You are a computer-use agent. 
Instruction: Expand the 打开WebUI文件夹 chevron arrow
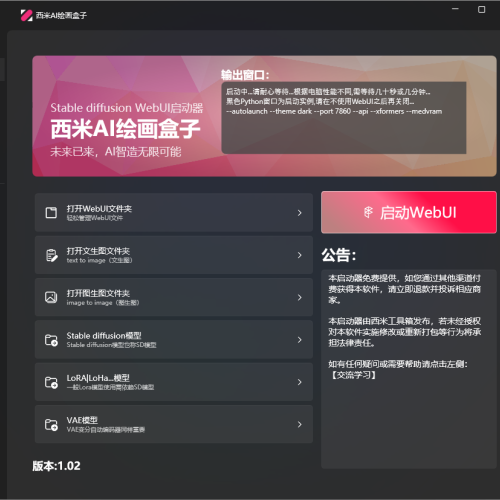(299, 213)
